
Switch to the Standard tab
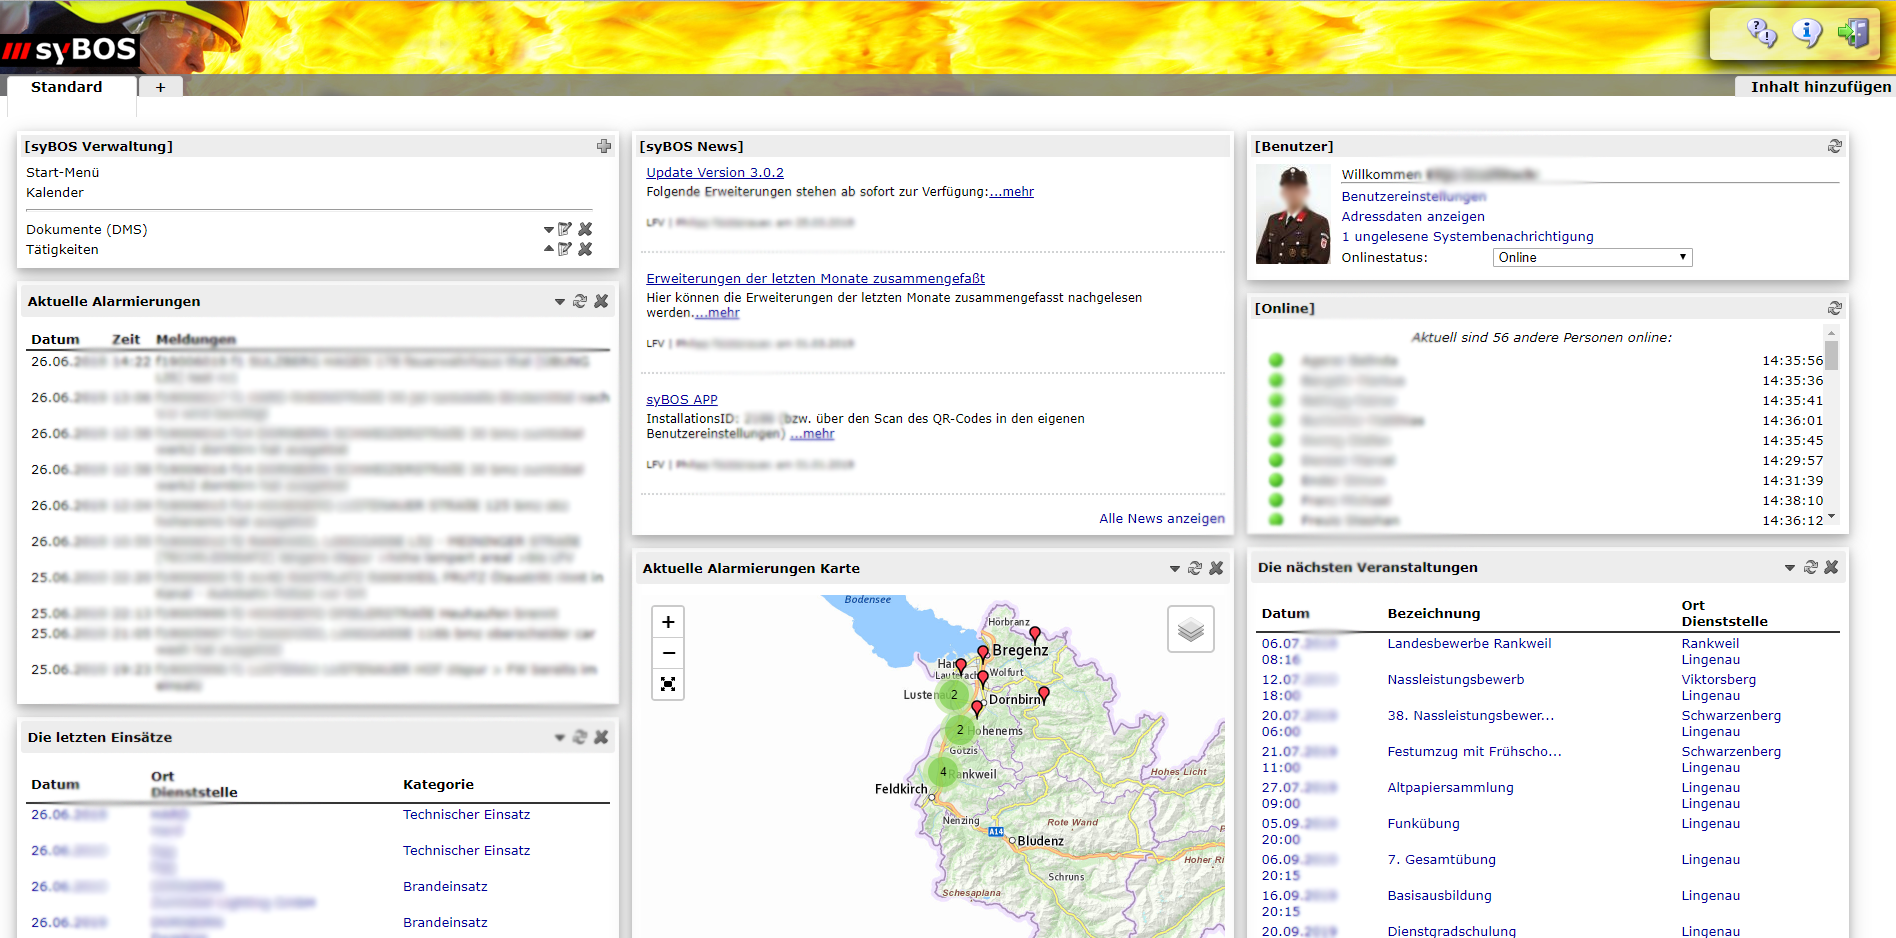(67, 87)
